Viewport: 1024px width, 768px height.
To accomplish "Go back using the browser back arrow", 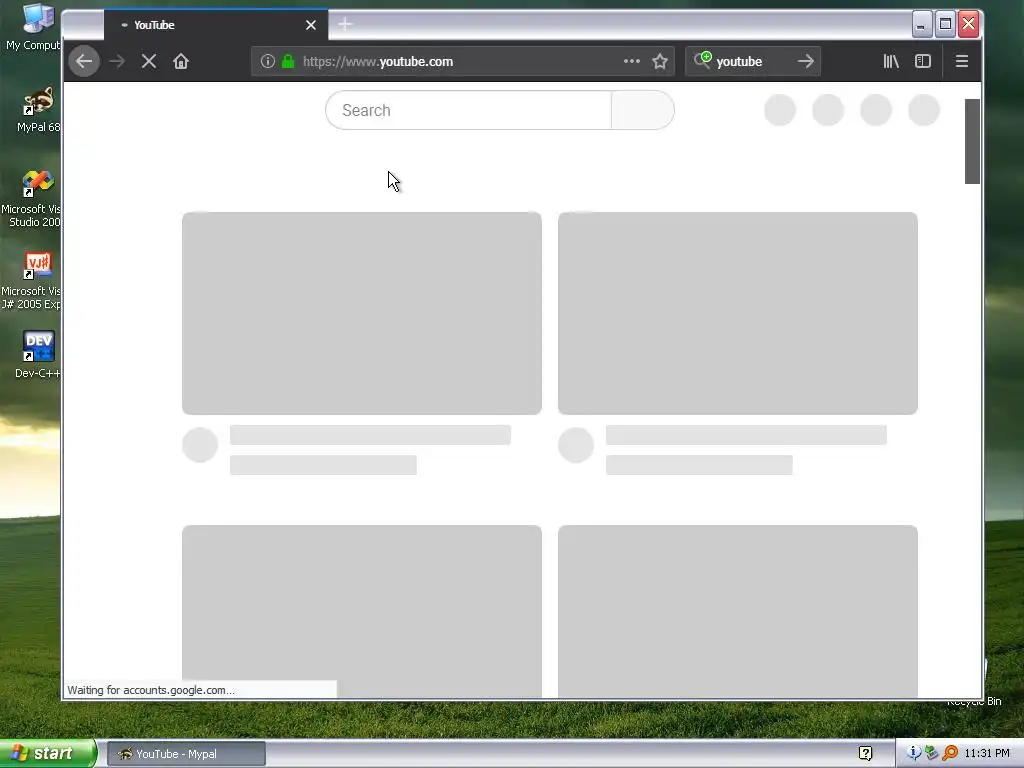I will click(x=84, y=61).
